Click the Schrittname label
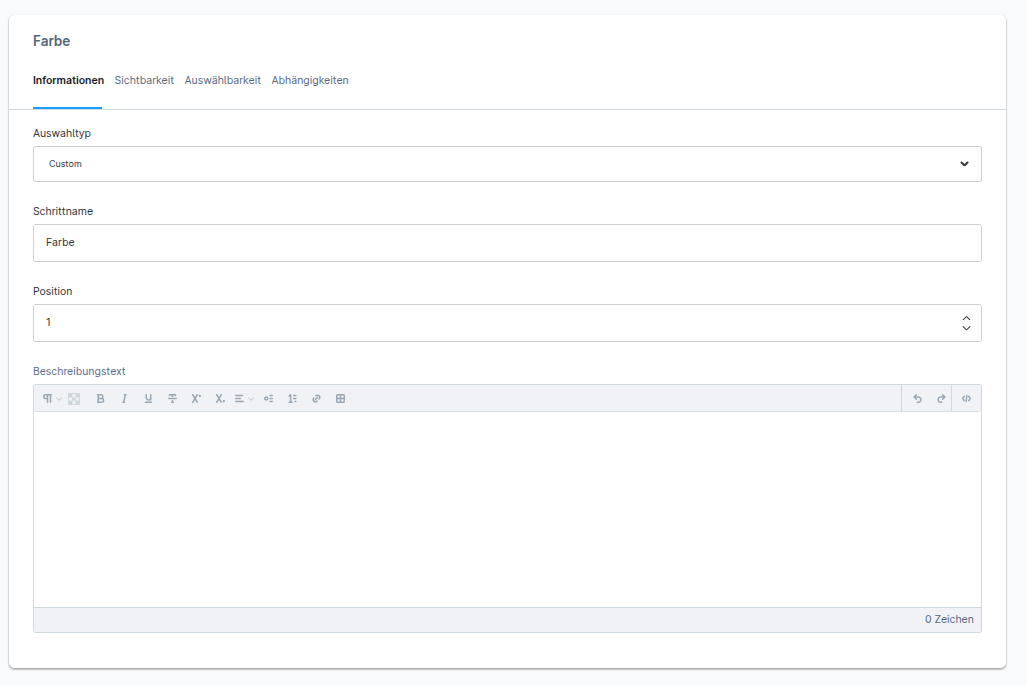The image size is (1027, 685). [63, 212]
